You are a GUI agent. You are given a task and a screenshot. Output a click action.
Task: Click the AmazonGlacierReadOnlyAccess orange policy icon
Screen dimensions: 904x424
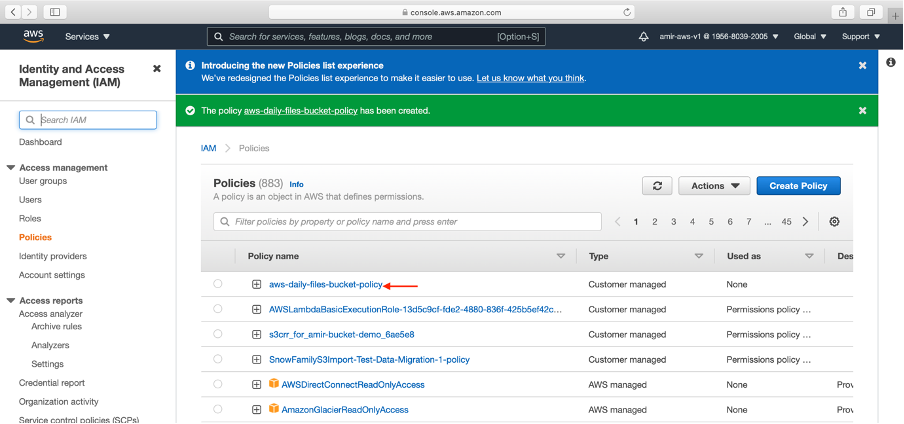point(274,408)
